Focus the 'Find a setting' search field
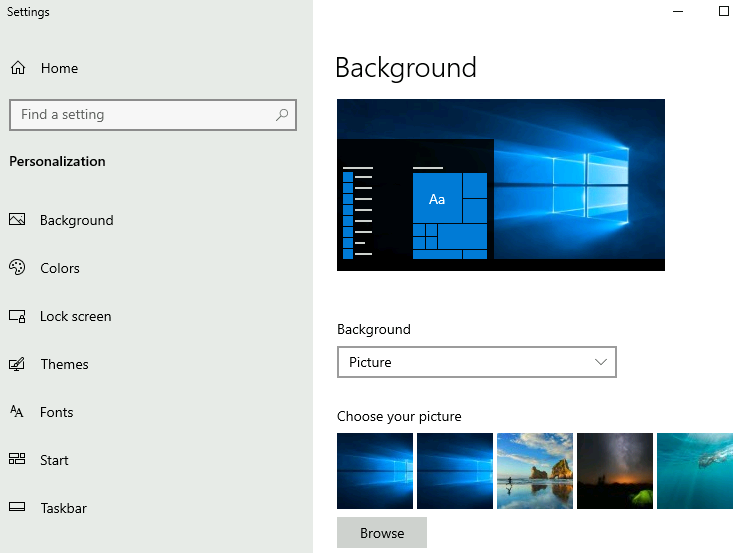 click(140, 115)
